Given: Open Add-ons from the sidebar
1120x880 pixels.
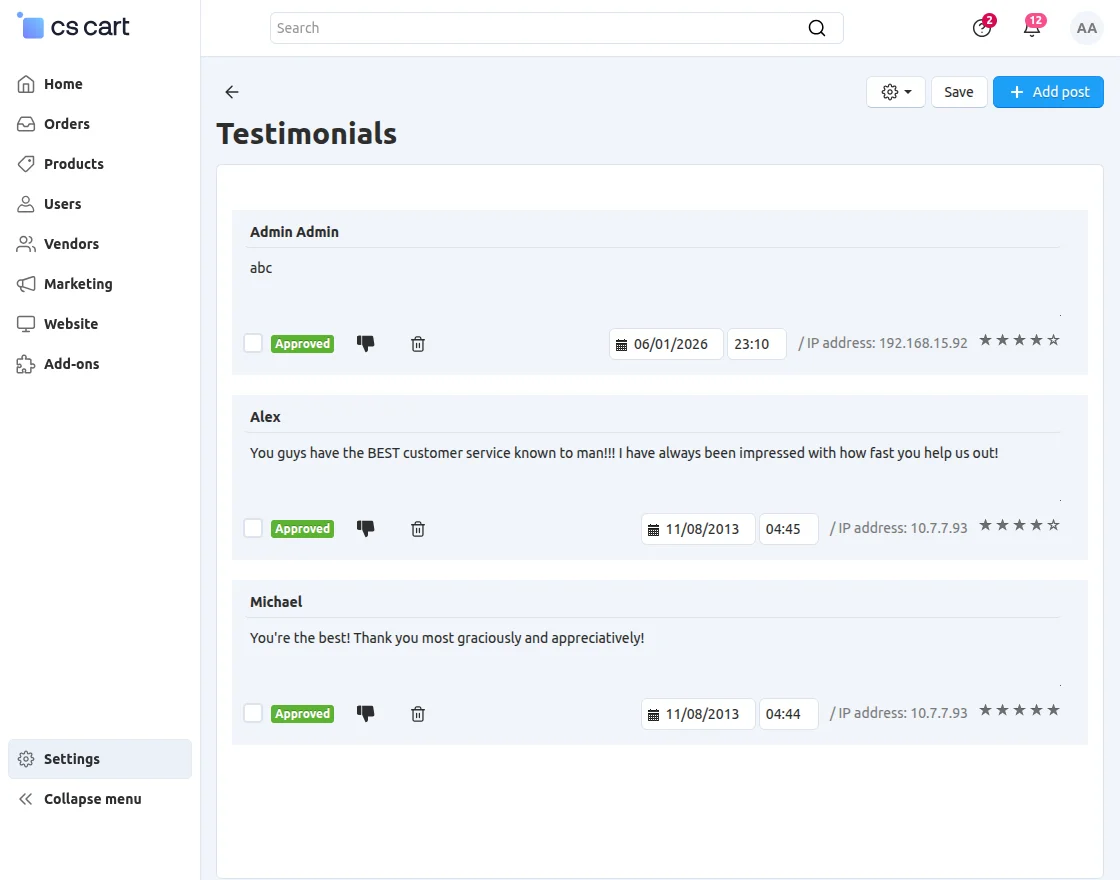Looking at the screenshot, I should [71, 364].
